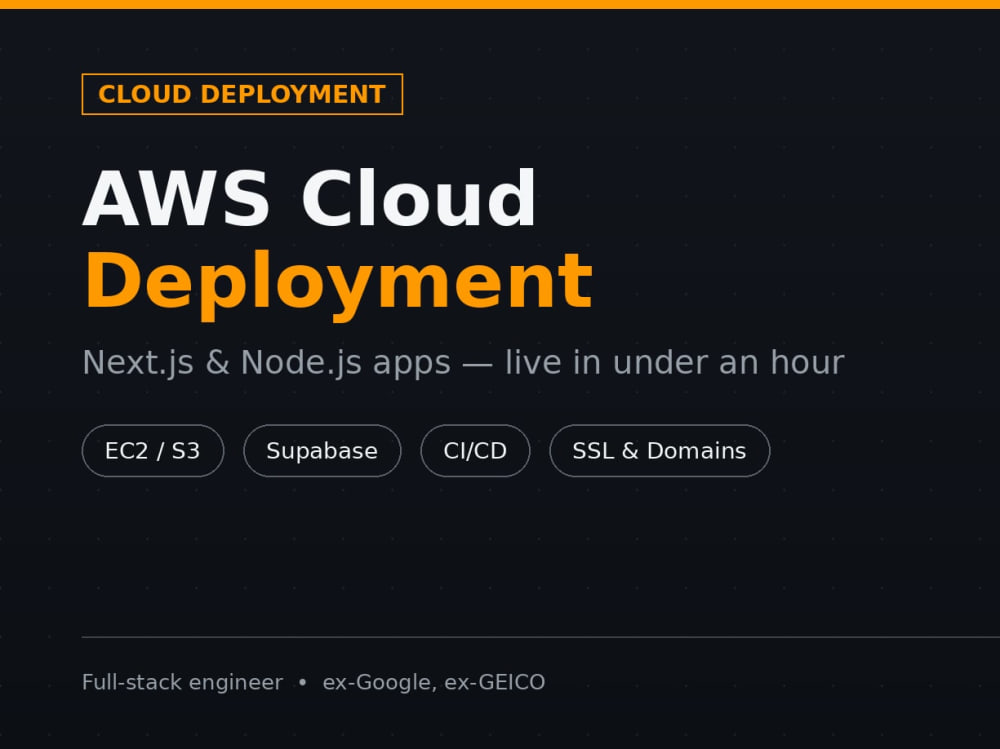1000x749 pixels.
Task: Click the CLOUD DEPLOYMENT badge
Action: [x=242, y=94]
